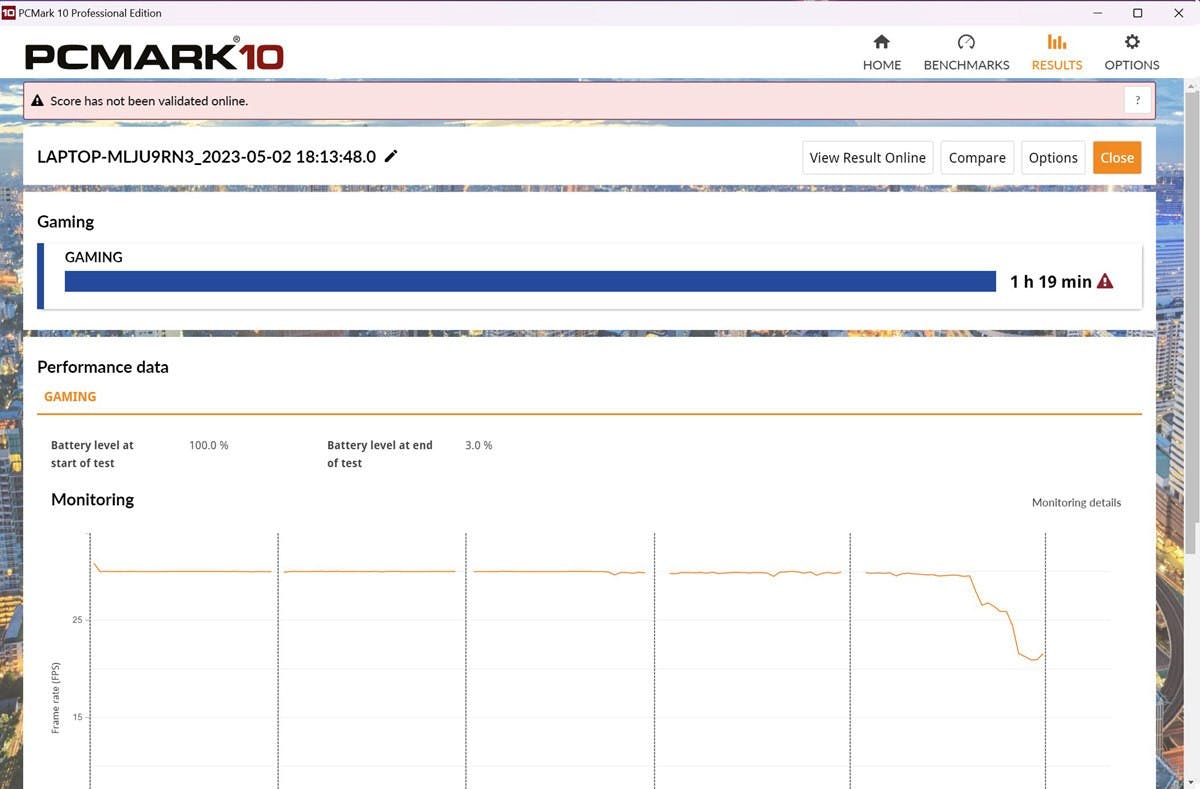Open the question mark help in banner
The image size is (1200, 789).
(x=1137, y=101)
